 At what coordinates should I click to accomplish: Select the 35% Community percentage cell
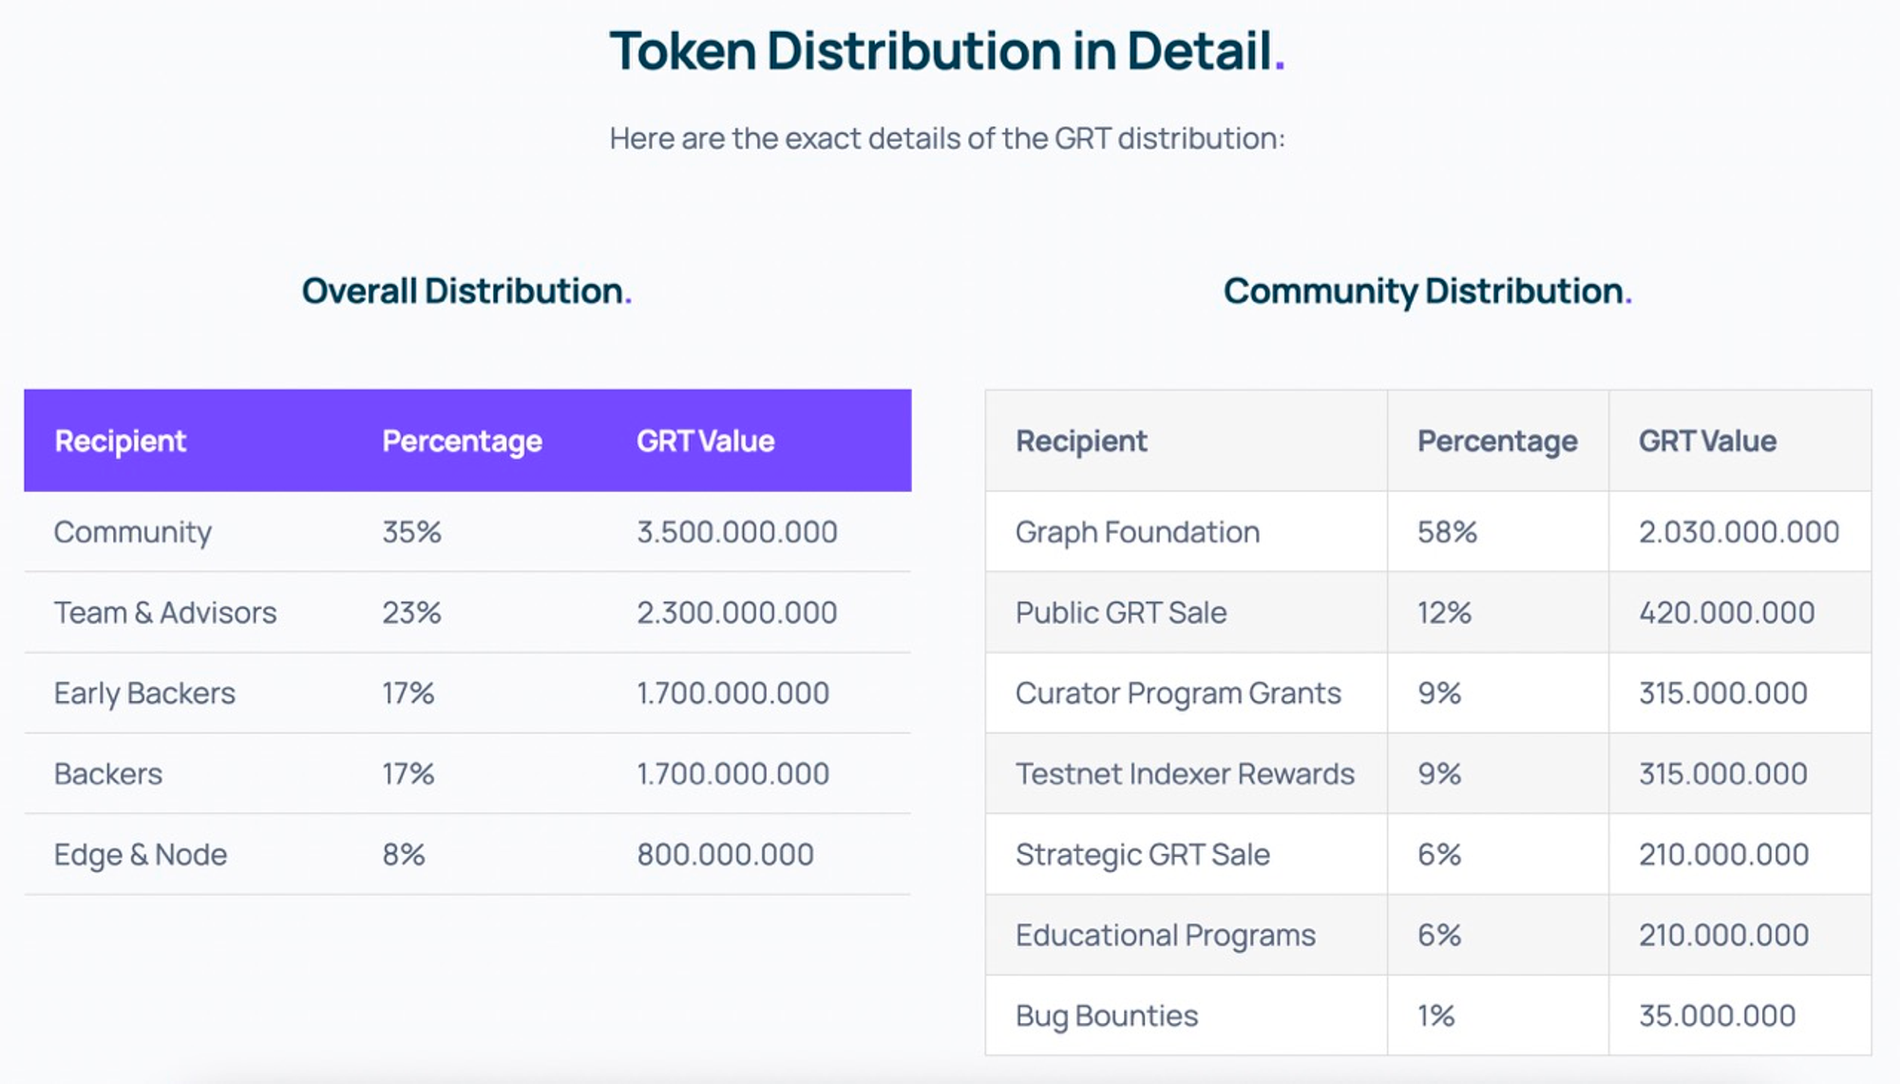click(x=411, y=532)
